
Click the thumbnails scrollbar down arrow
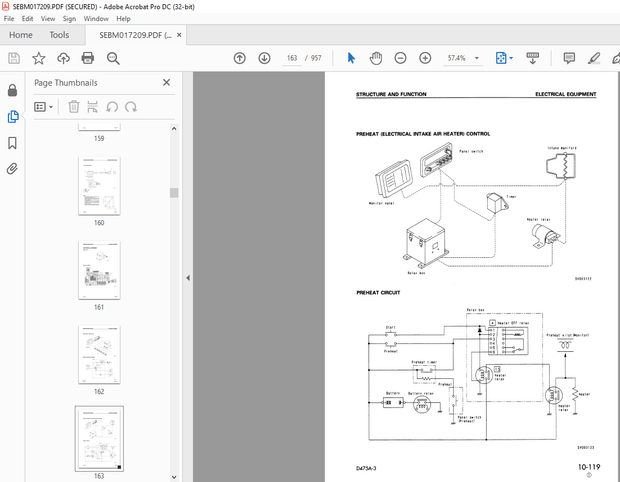click(174, 477)
